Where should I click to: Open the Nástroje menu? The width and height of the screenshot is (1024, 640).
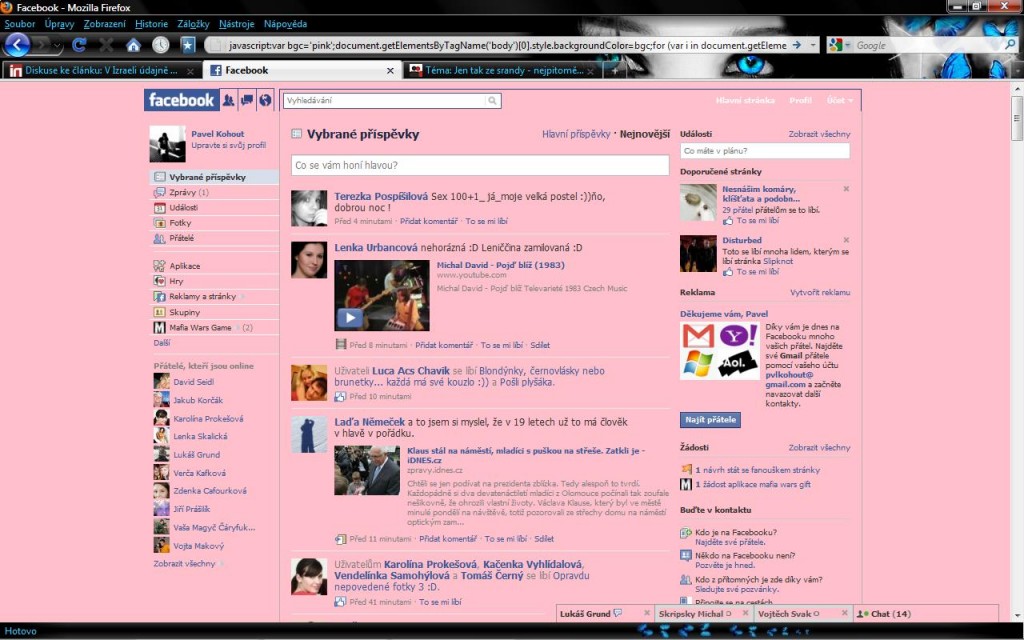(x=236, y=24)
